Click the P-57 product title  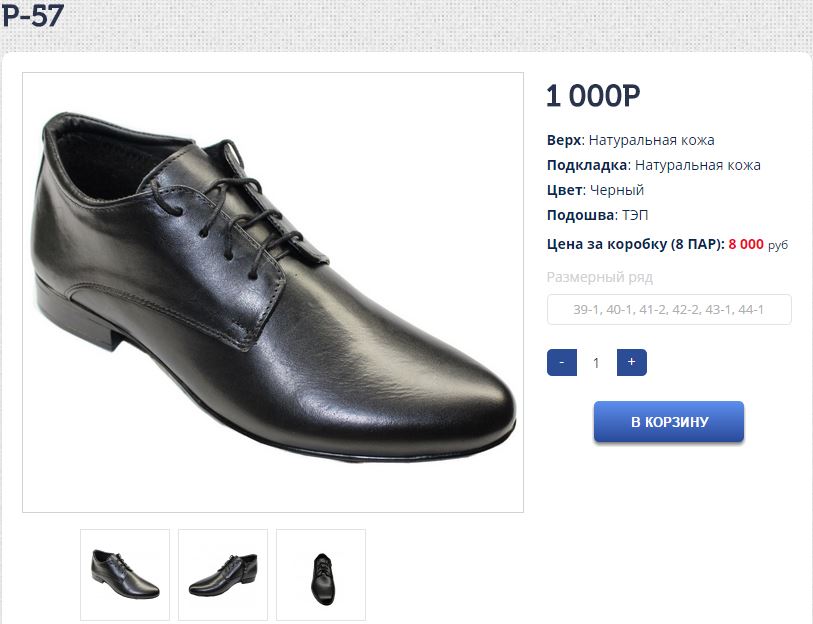[33, 15]
